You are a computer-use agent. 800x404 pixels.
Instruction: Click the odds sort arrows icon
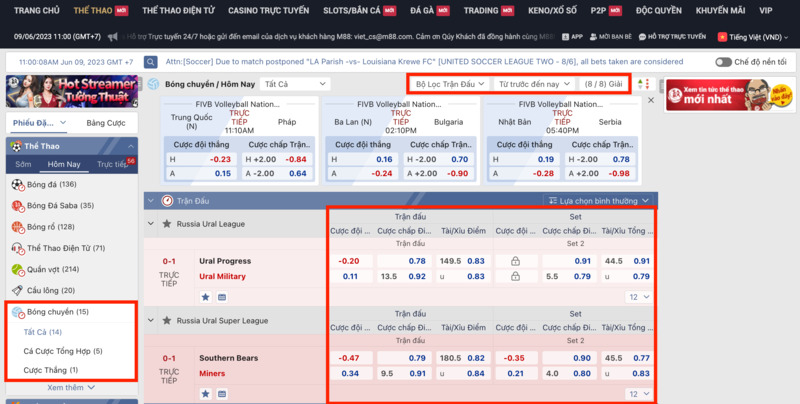tap(643, 84)
